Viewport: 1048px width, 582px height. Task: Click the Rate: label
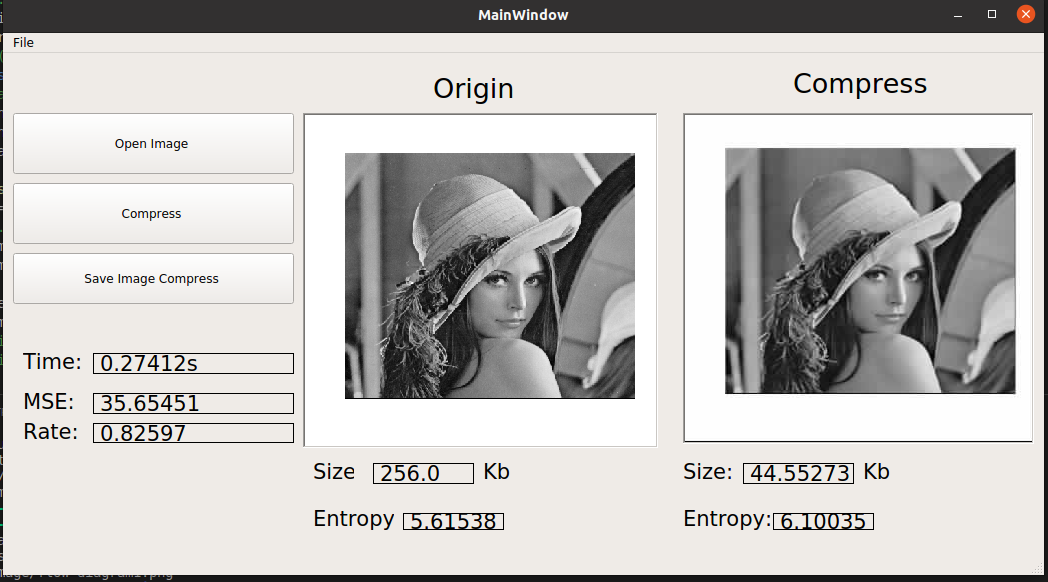point(50,432)
